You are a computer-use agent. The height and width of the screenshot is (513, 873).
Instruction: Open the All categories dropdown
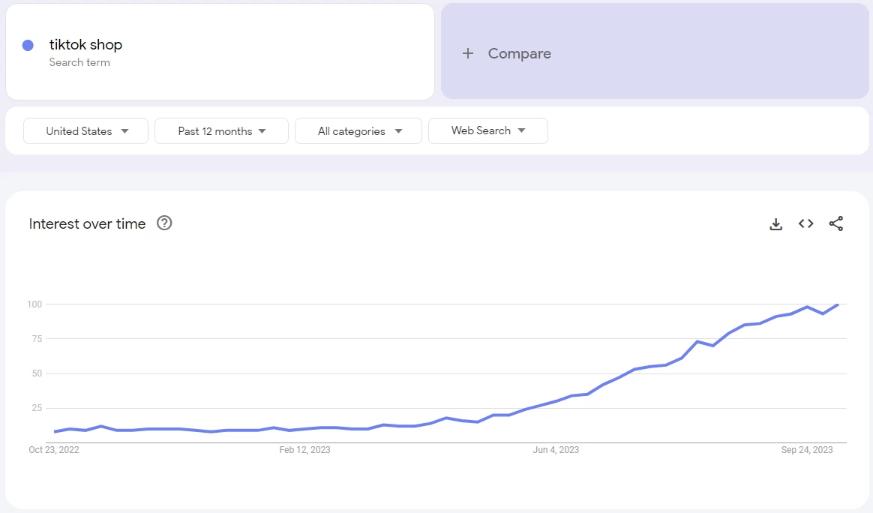359,131
